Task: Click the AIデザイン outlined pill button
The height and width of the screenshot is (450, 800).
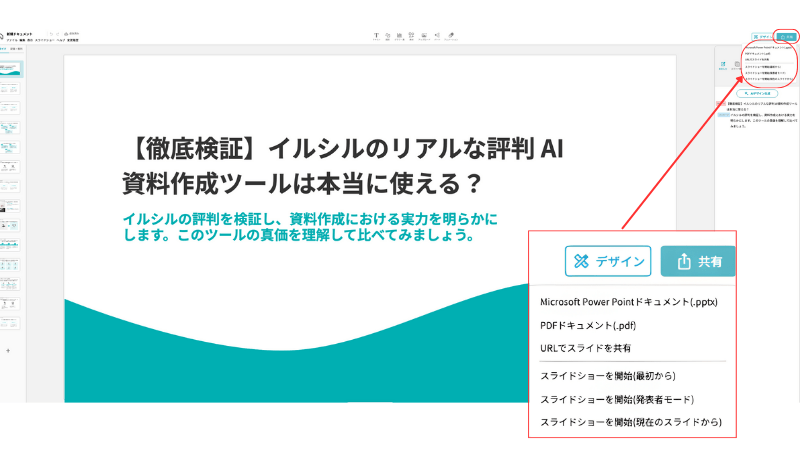Action: coord(757,93)
